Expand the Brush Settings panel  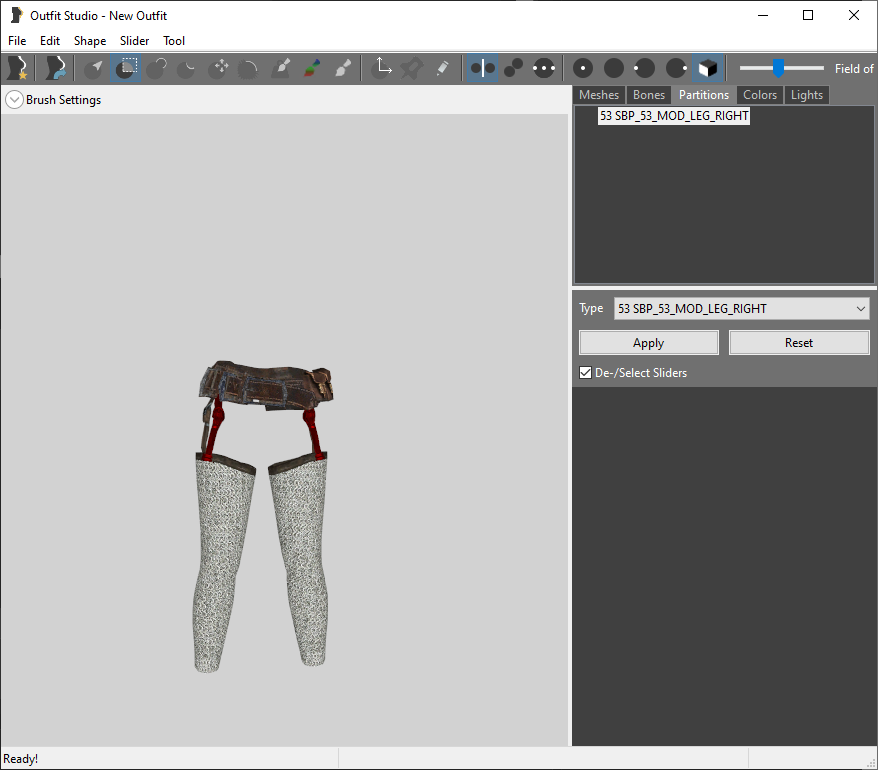[14, 100]
